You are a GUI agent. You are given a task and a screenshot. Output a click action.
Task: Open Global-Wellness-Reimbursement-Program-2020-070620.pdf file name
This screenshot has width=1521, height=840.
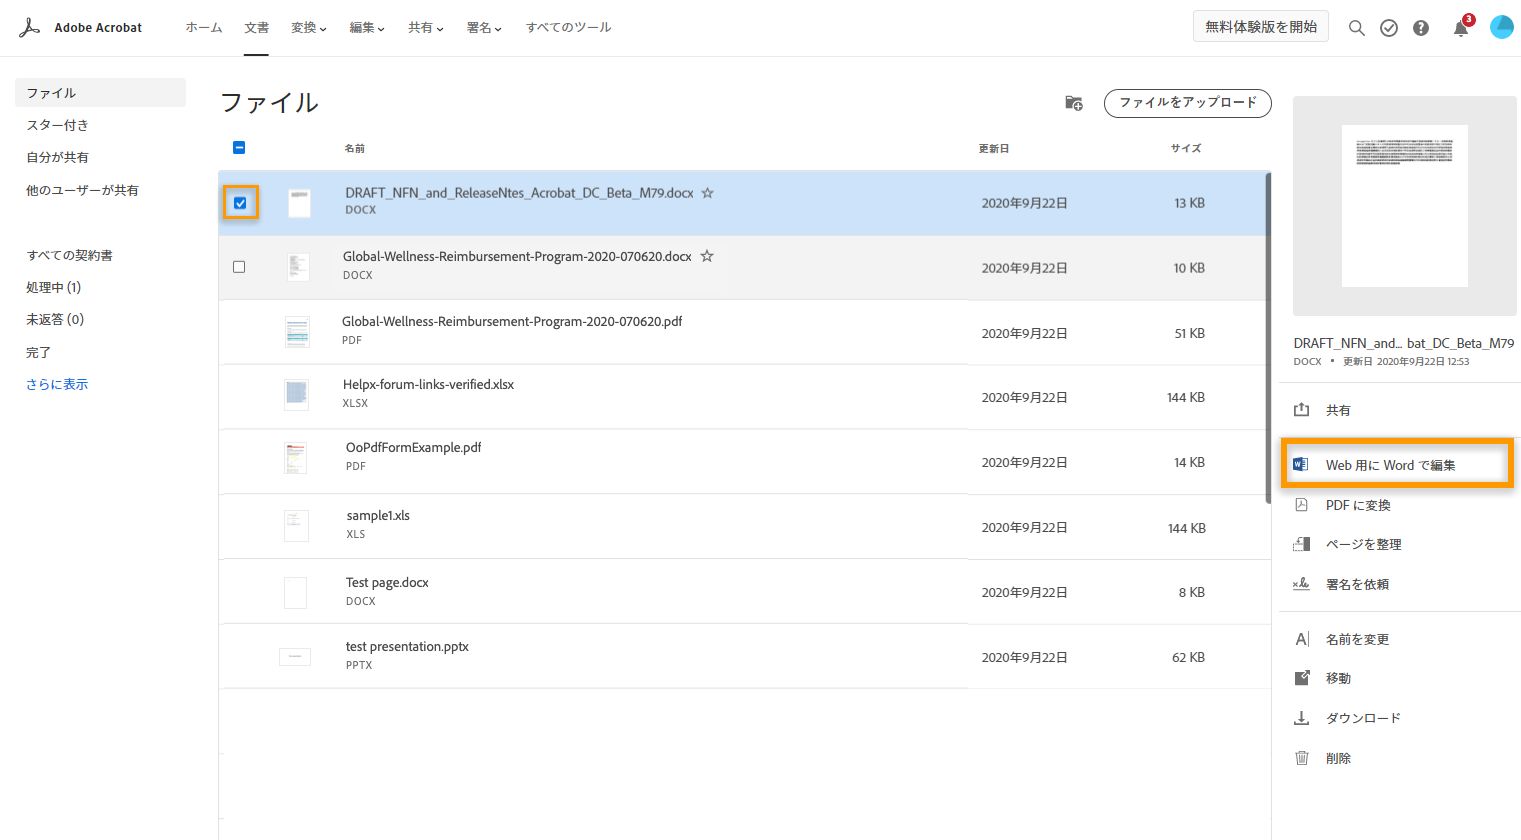coord(512,321)
